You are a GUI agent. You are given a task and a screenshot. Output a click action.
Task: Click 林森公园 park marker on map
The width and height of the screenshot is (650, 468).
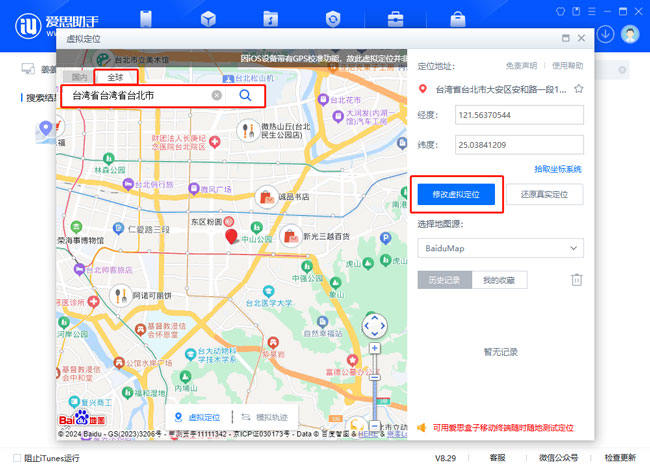109,158
